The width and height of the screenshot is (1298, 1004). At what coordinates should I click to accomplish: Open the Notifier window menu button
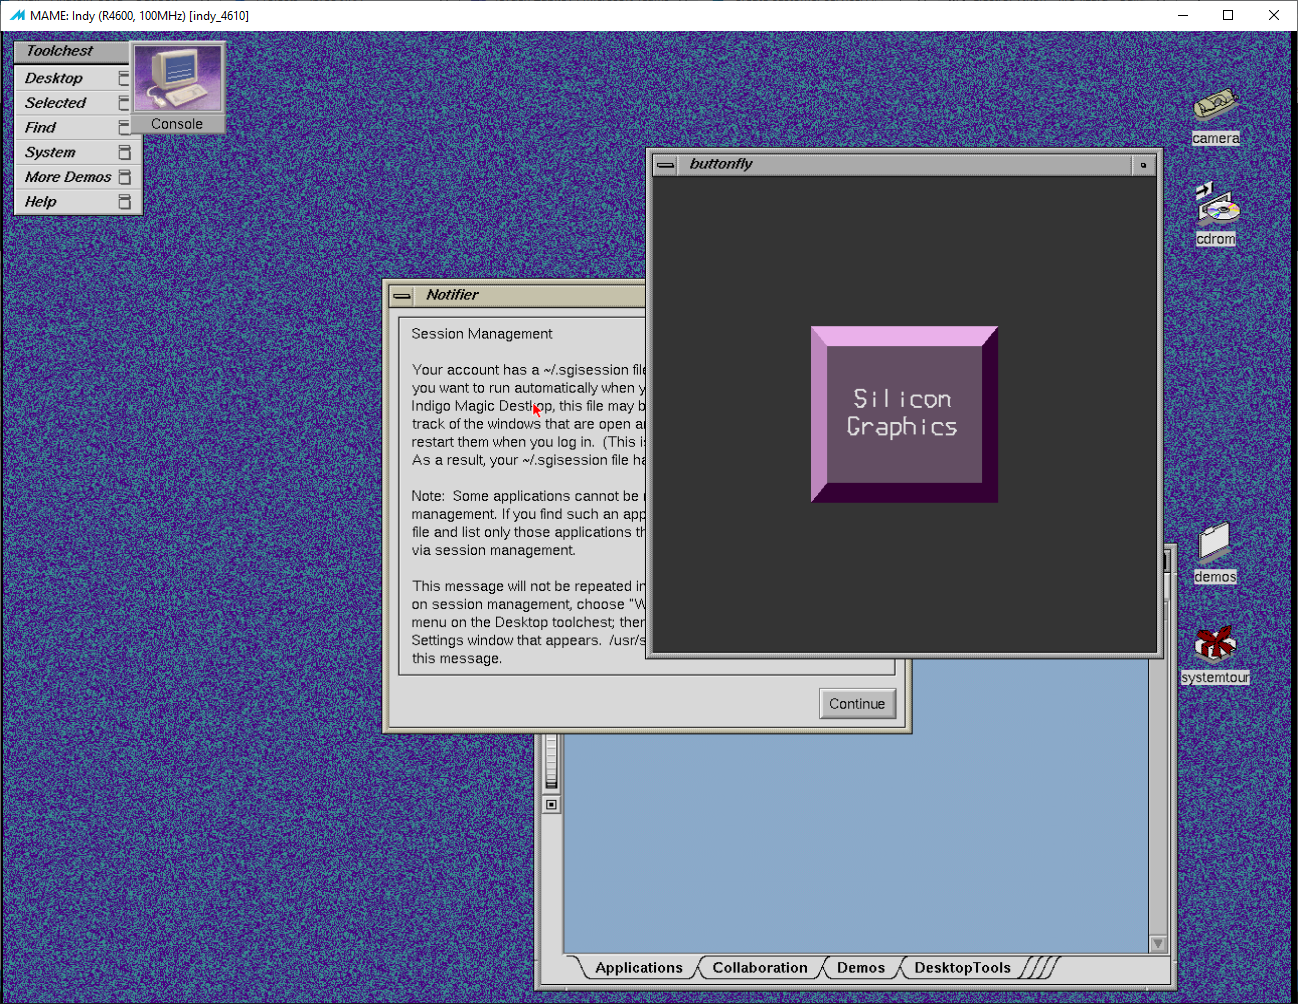[402, 296]
